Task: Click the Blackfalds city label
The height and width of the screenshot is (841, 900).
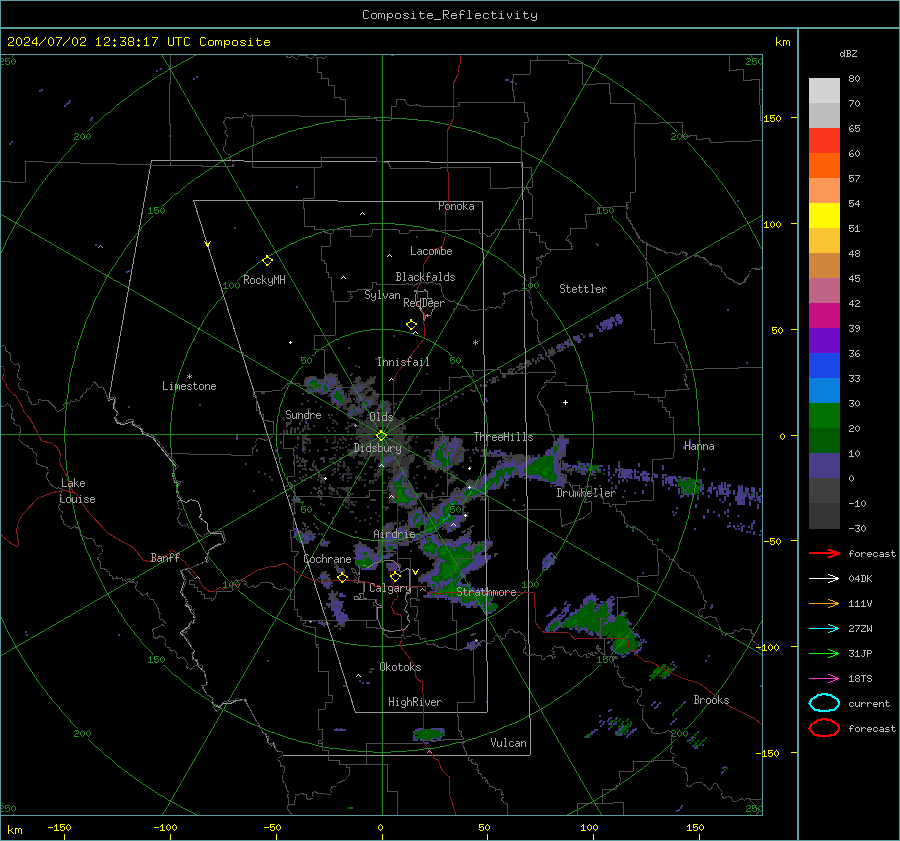Action: (x=425, y=277)
